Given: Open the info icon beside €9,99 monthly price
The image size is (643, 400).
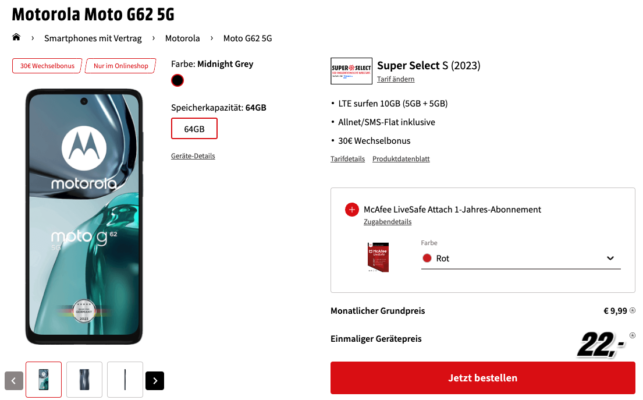Looking at the screenshot, I should tap(633, 311).
